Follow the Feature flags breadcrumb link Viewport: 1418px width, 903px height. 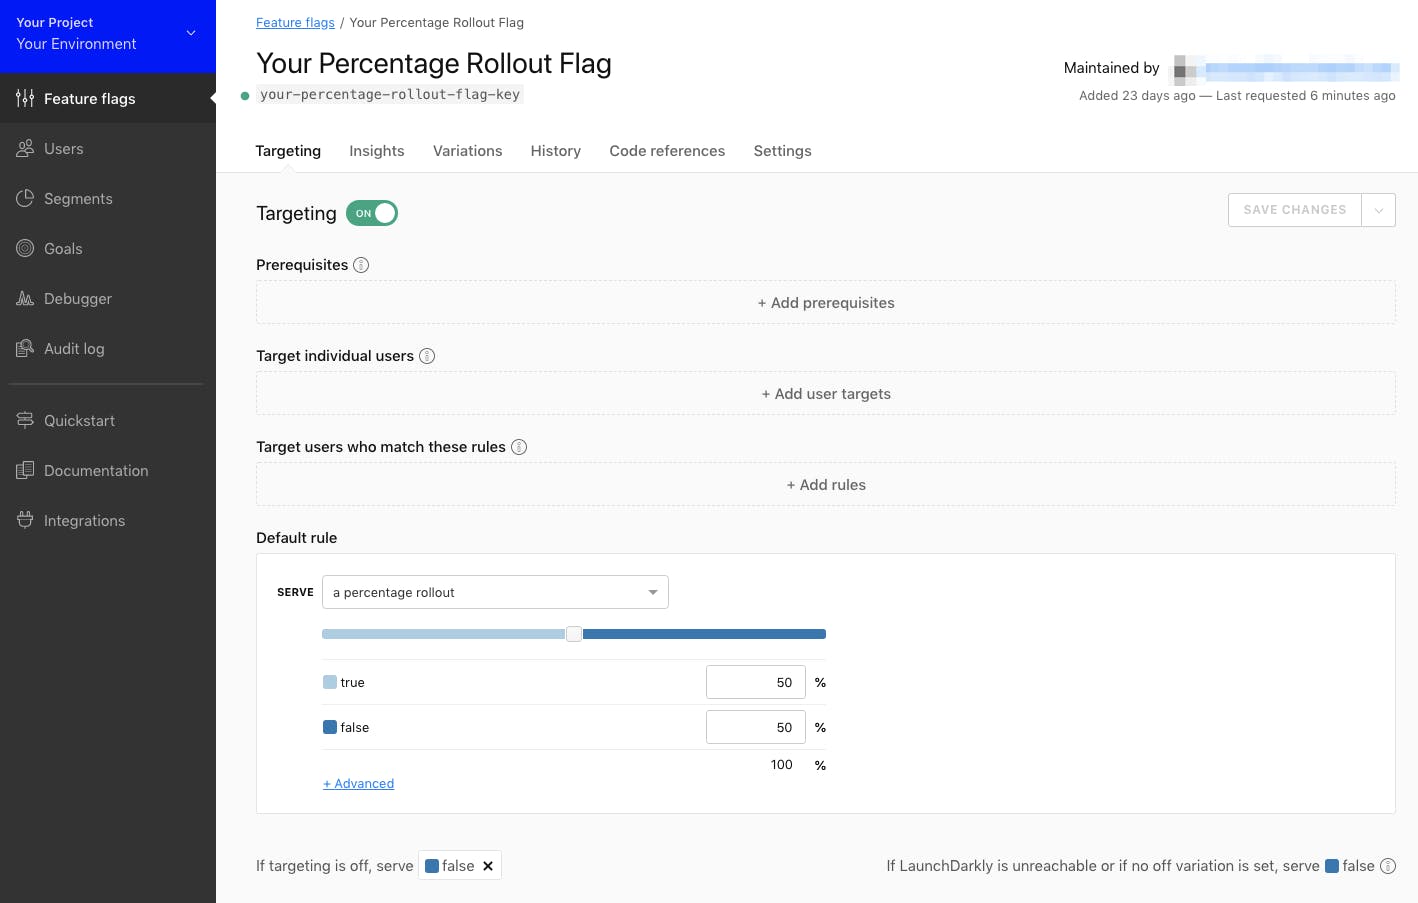295,22
